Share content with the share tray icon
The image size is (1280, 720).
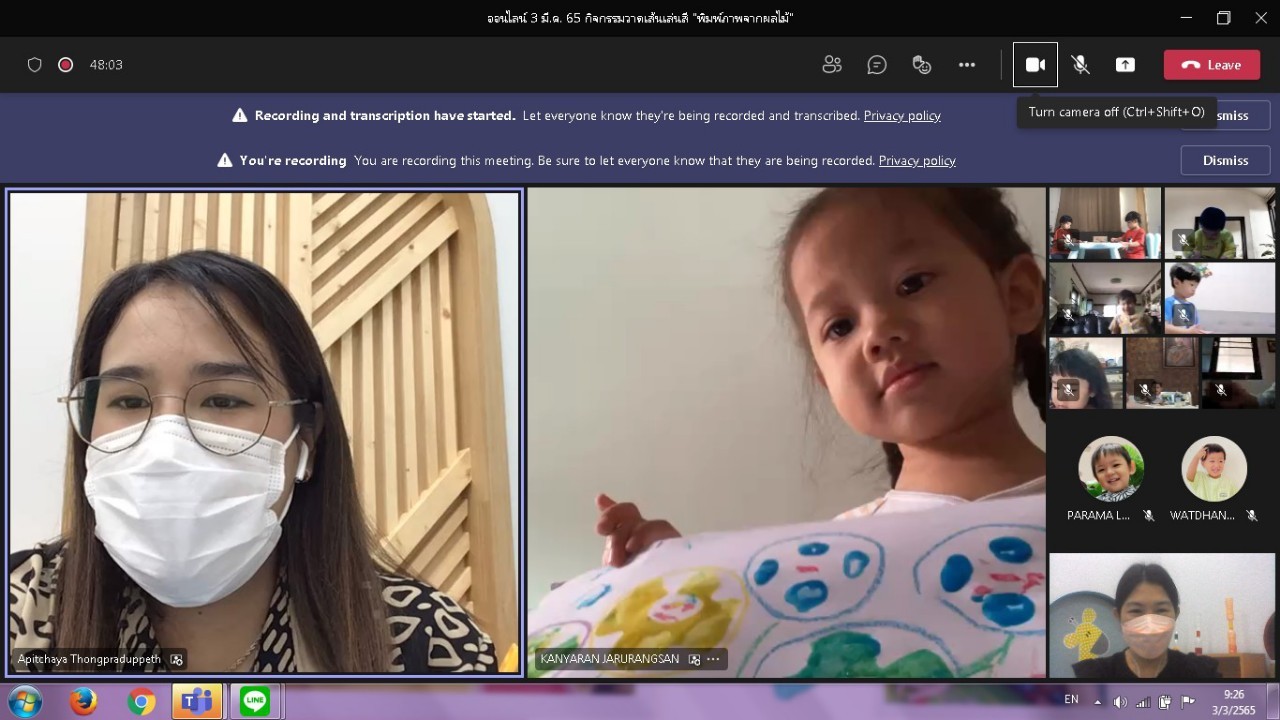click(x=1125, y=65)
